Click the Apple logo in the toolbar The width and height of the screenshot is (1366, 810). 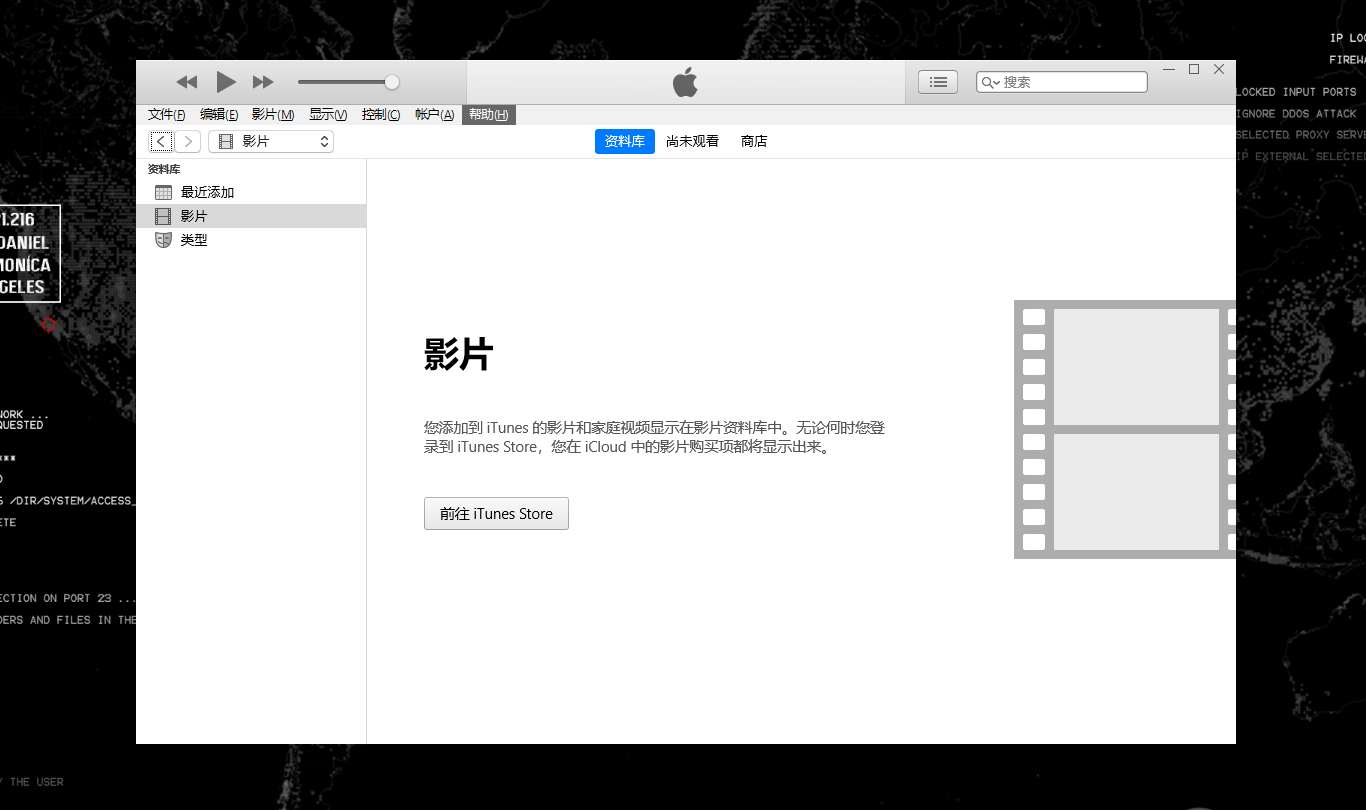pos(685,82)
